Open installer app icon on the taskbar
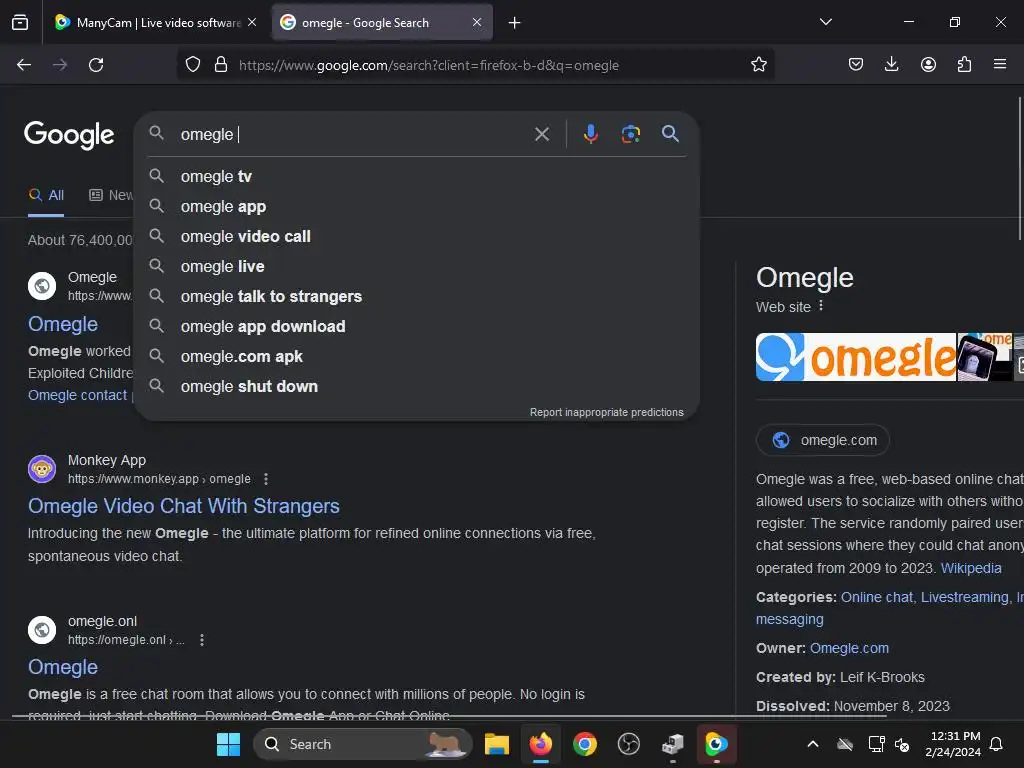The image size is (1024, 768). [x=672, y=744]
